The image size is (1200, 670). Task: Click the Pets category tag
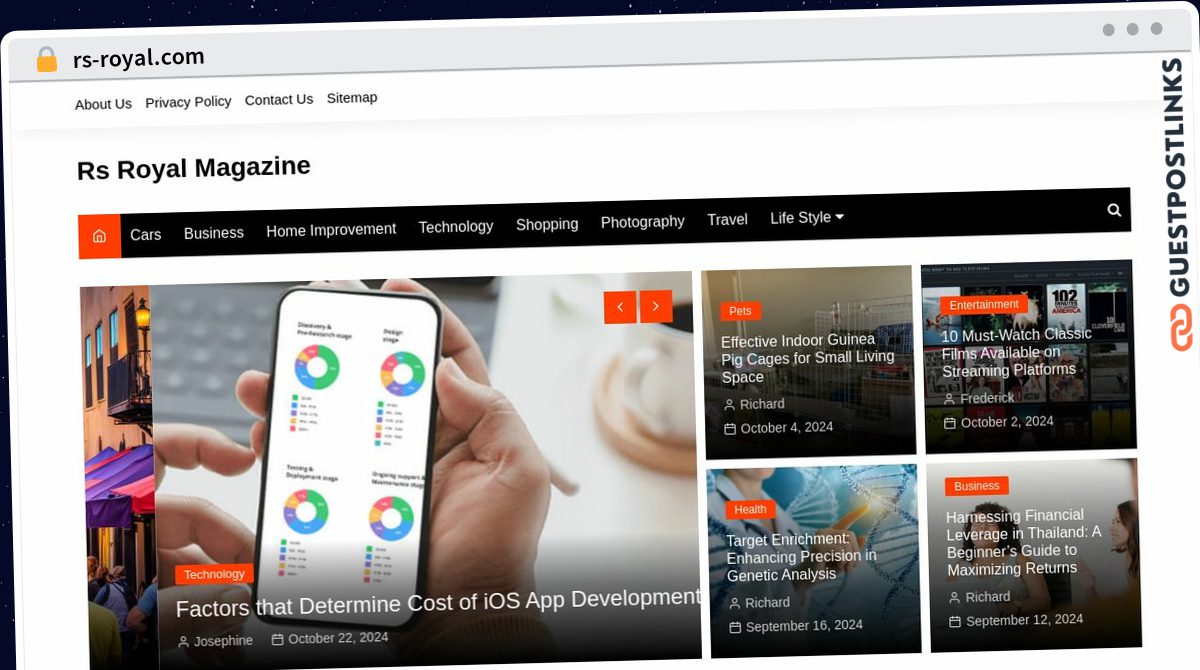(740, 311)
